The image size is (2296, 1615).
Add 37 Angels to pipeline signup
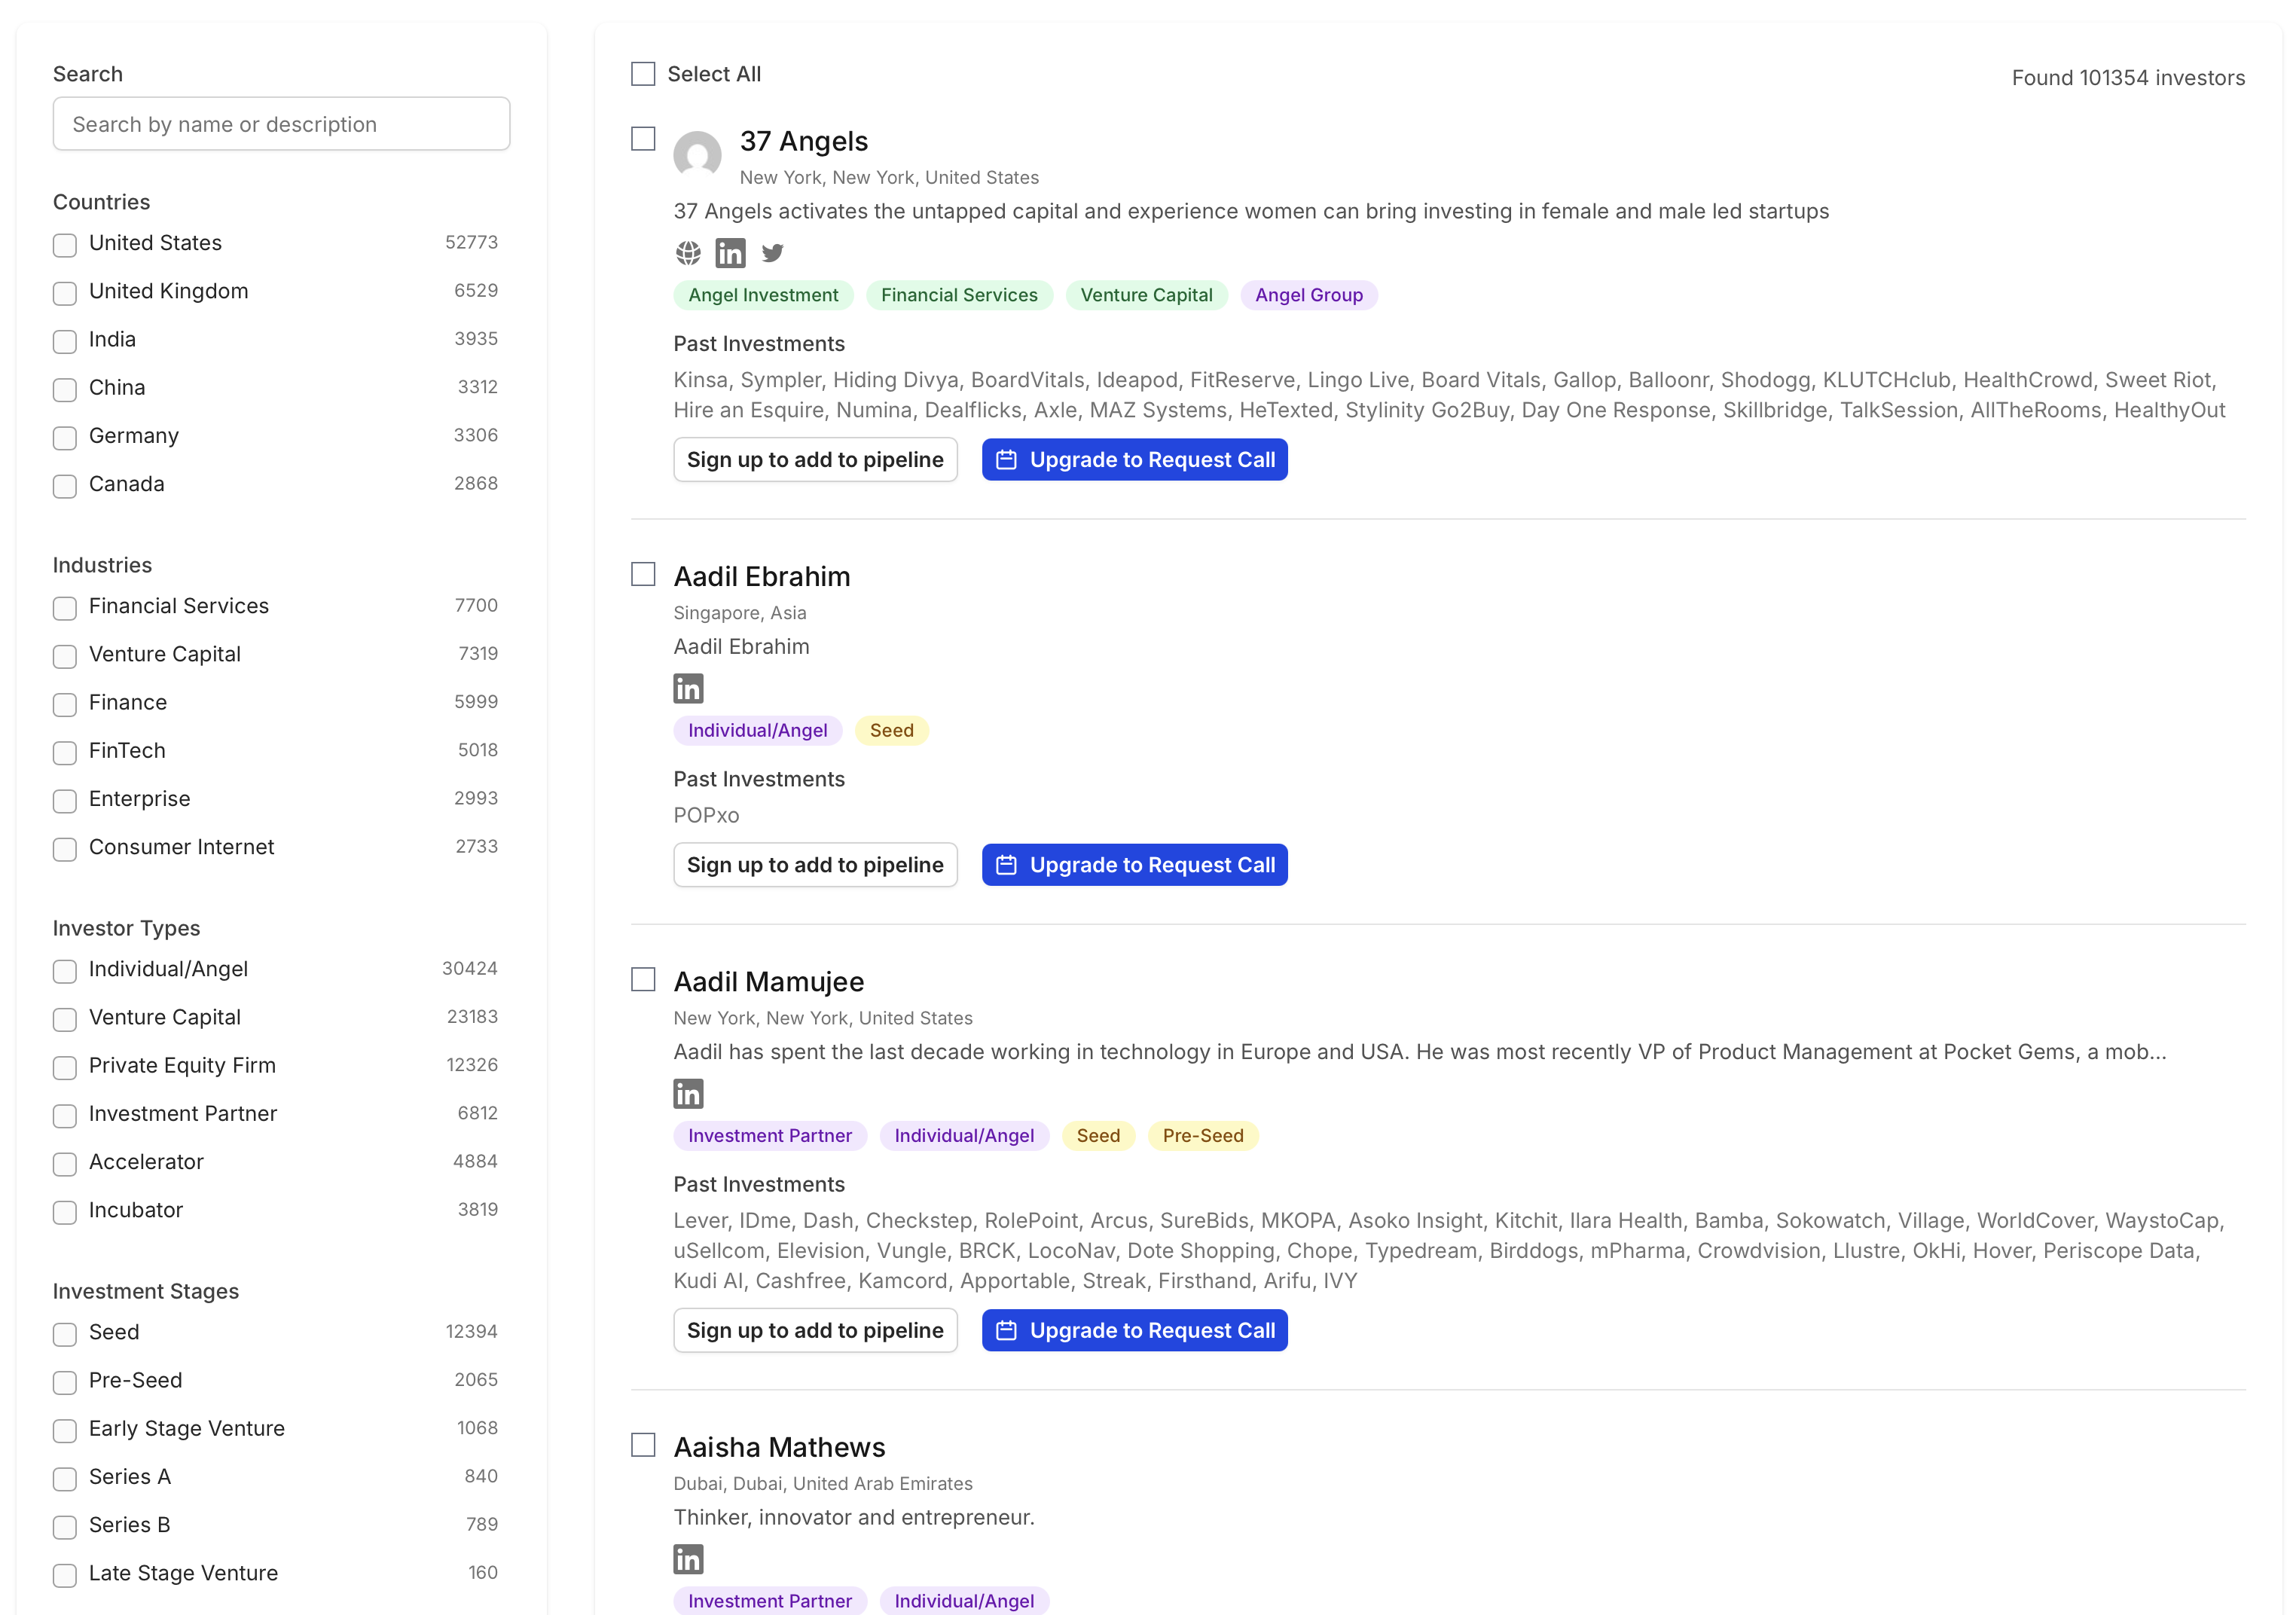(x=815, y=460)
